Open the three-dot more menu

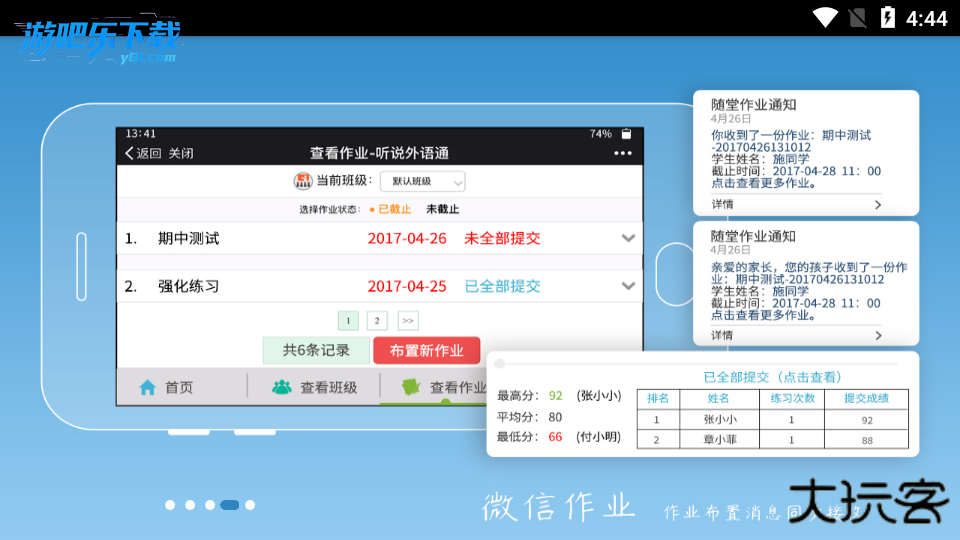(623, 153)
